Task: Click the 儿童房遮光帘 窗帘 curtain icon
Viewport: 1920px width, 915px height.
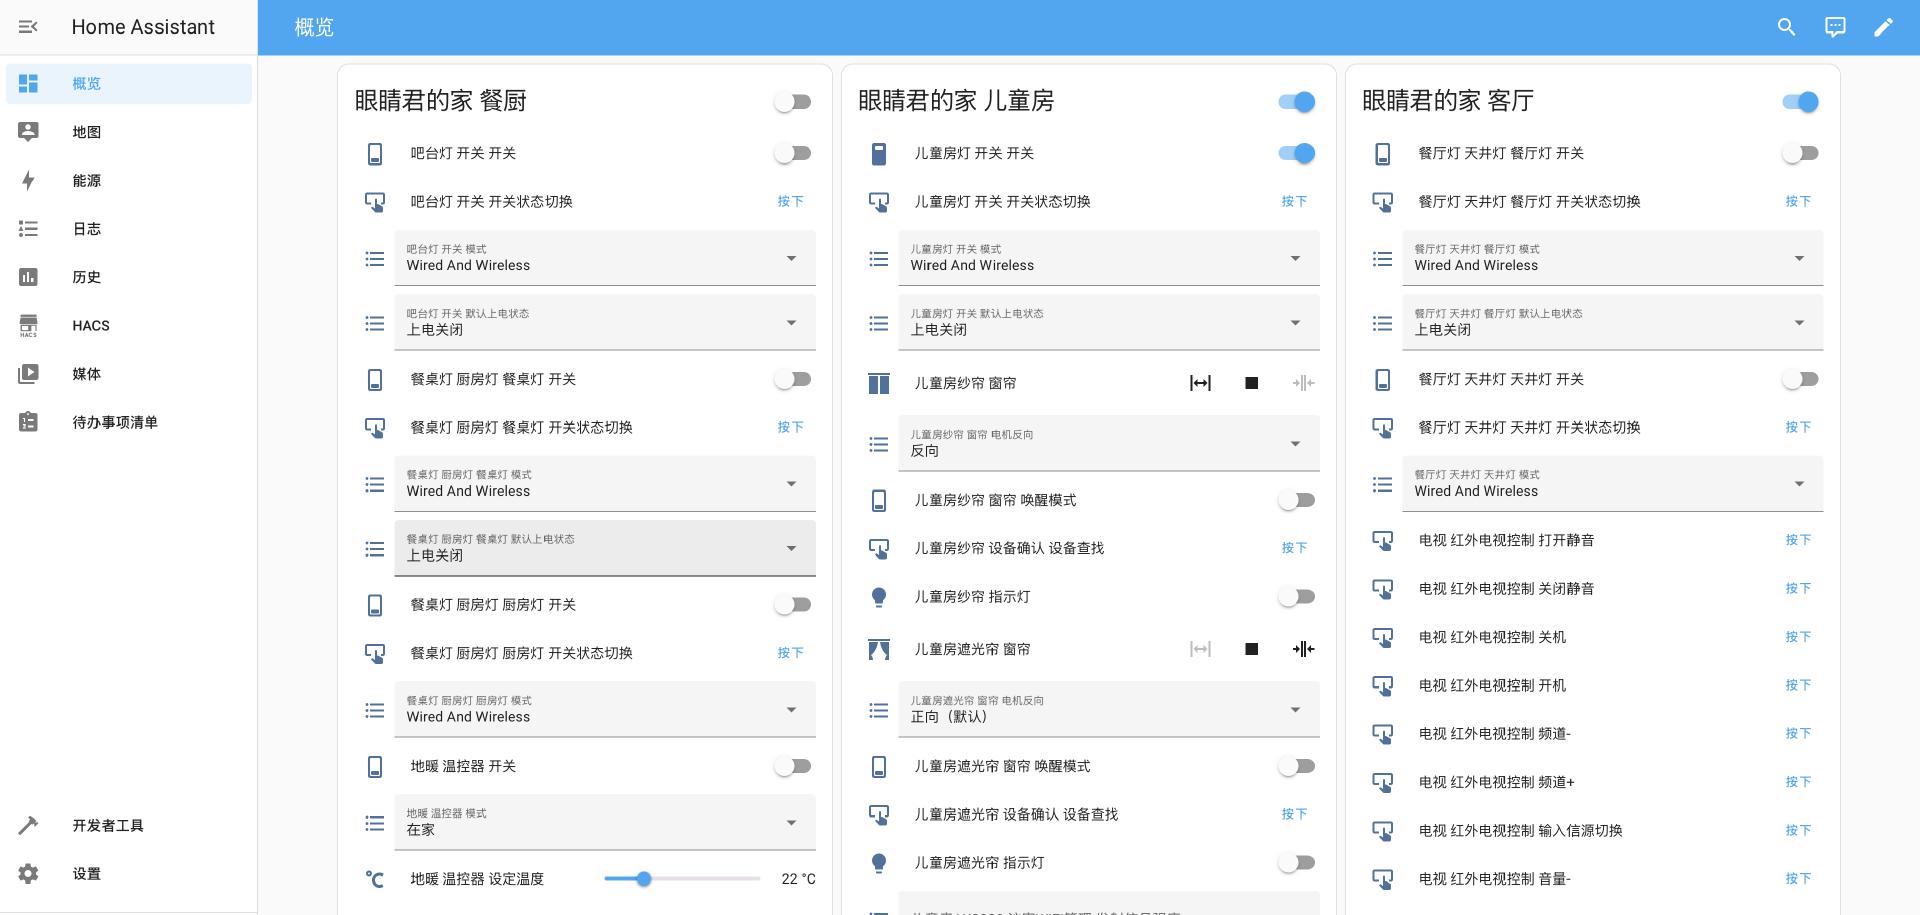Action: point(879,649)
